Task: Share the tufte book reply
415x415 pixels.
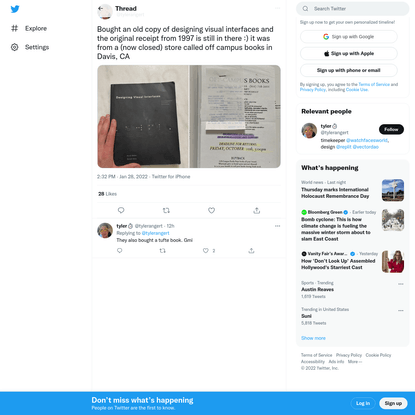Action: pos(251,250)
